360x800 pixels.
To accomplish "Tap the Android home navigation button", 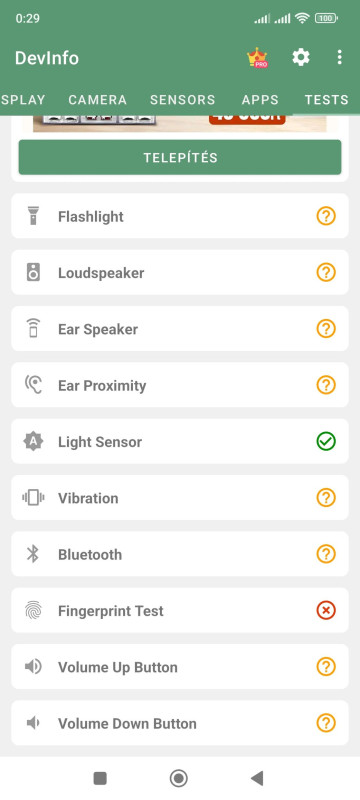I will point(178,778).
